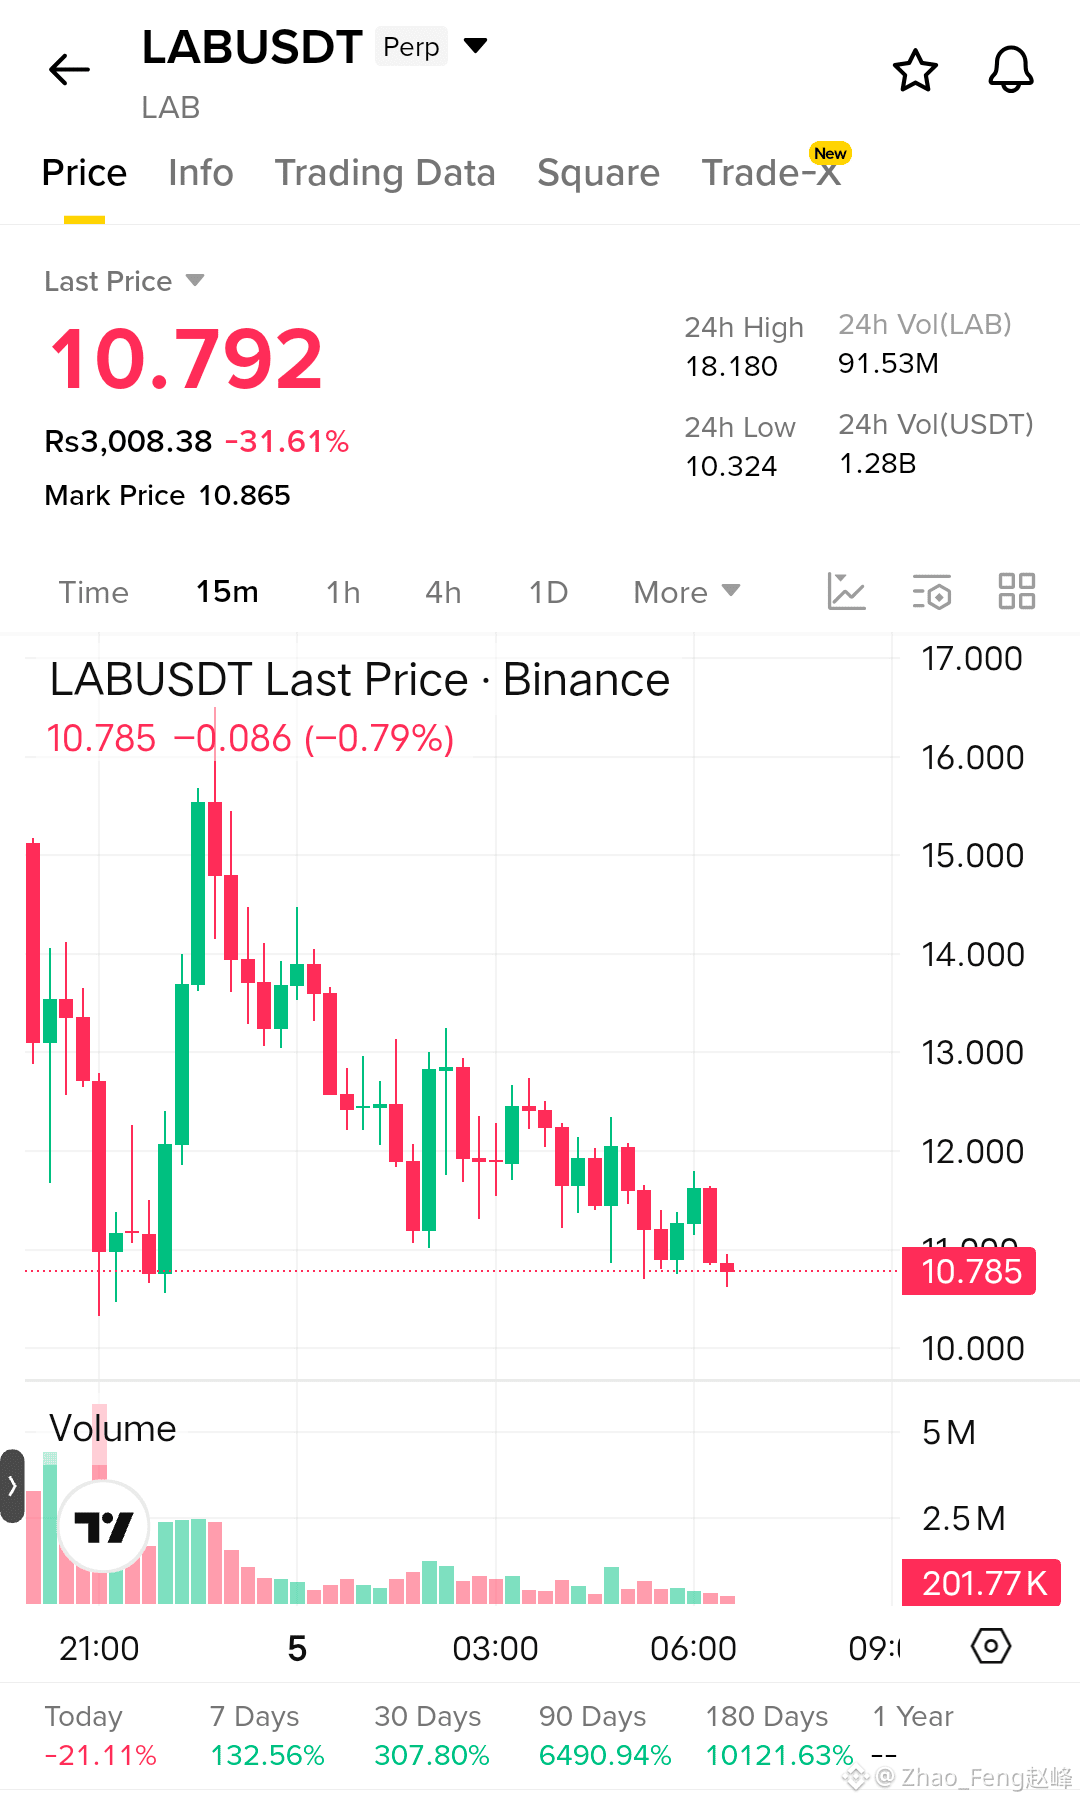
Task: Open price alerts bell icon
Action: [1011, 70]
